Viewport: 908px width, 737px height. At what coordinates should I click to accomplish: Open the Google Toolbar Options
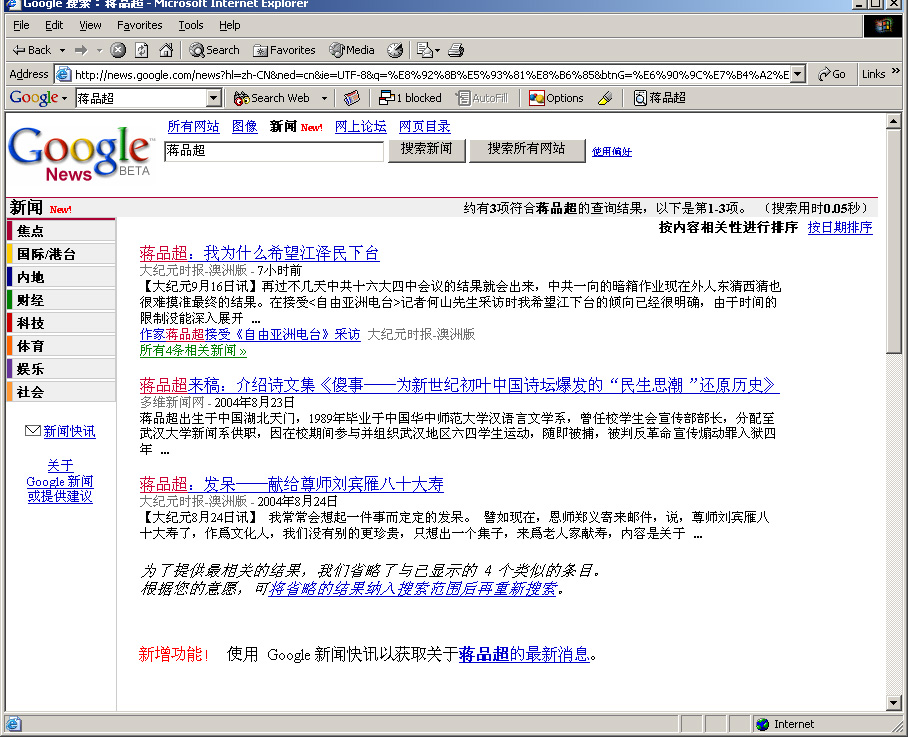[x=556, y=98]
